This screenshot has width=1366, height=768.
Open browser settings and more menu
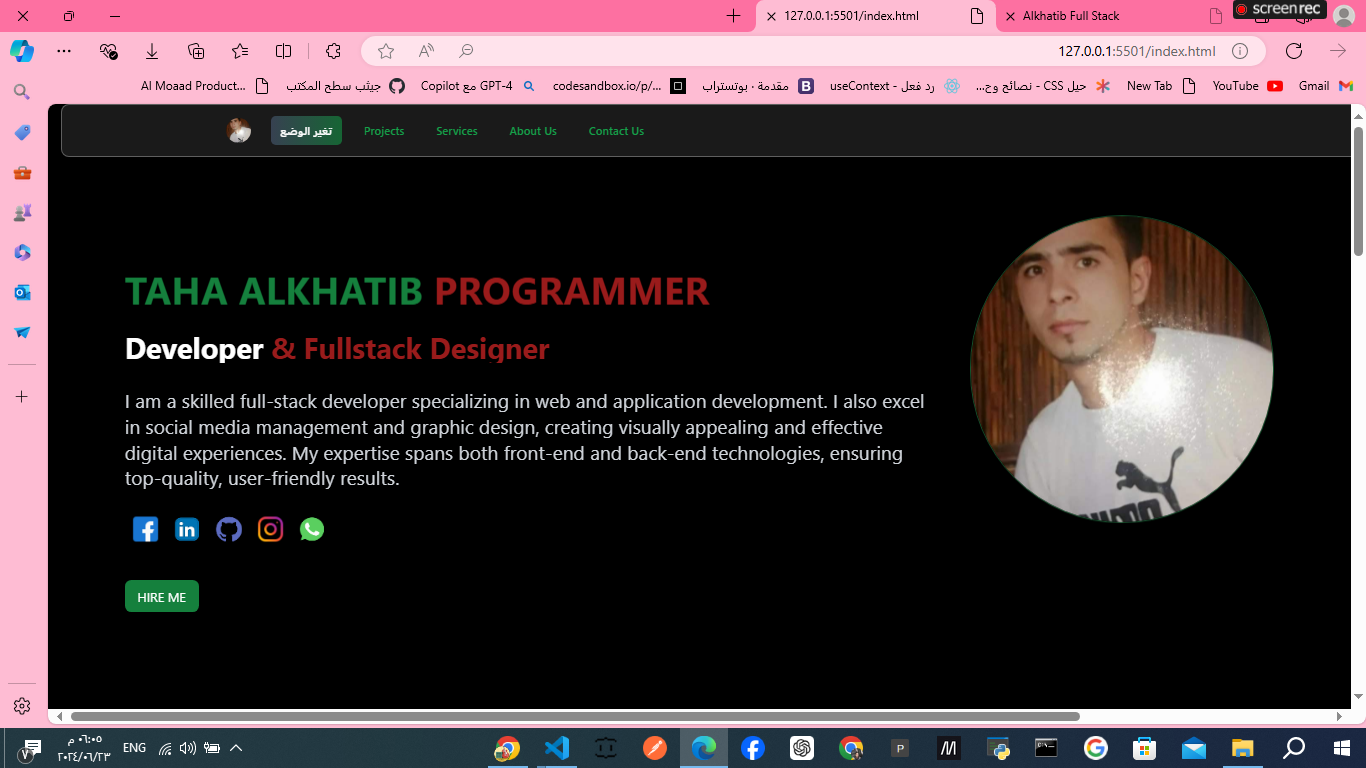[64, 51]
